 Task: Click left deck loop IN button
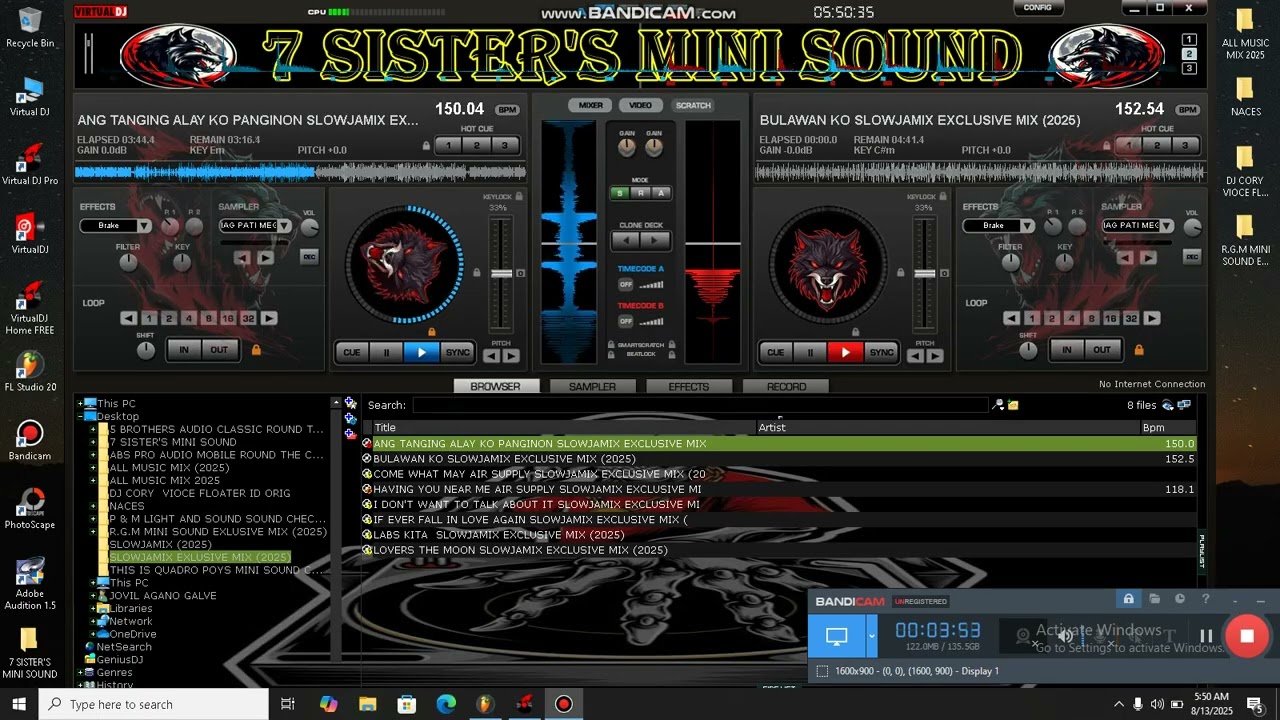pos(183,349)
